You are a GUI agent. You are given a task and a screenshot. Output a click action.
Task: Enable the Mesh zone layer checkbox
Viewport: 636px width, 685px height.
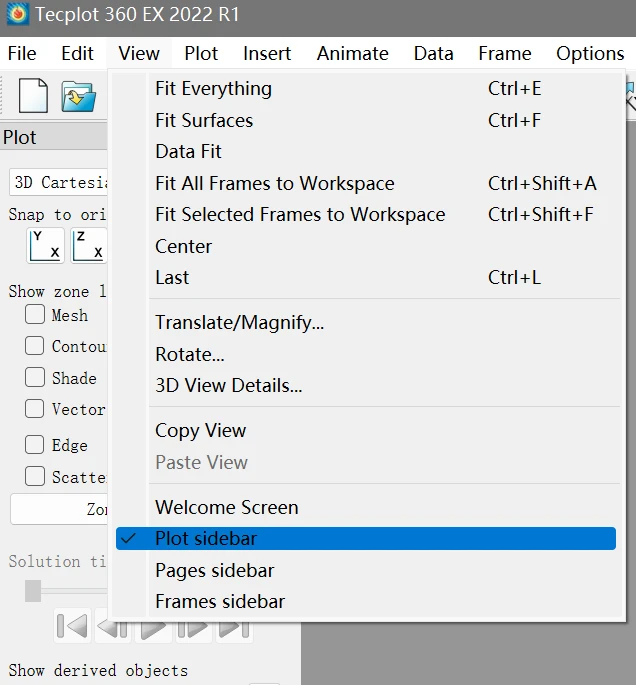pyautogui.click(x=35, y=315)
